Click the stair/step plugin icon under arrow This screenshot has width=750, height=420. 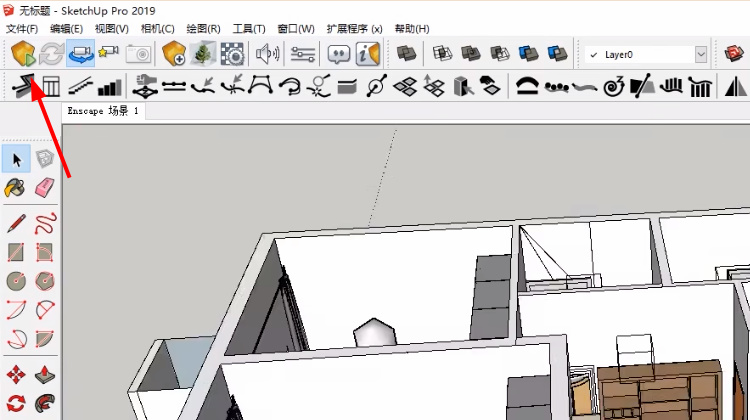click(x=24, y=87)
